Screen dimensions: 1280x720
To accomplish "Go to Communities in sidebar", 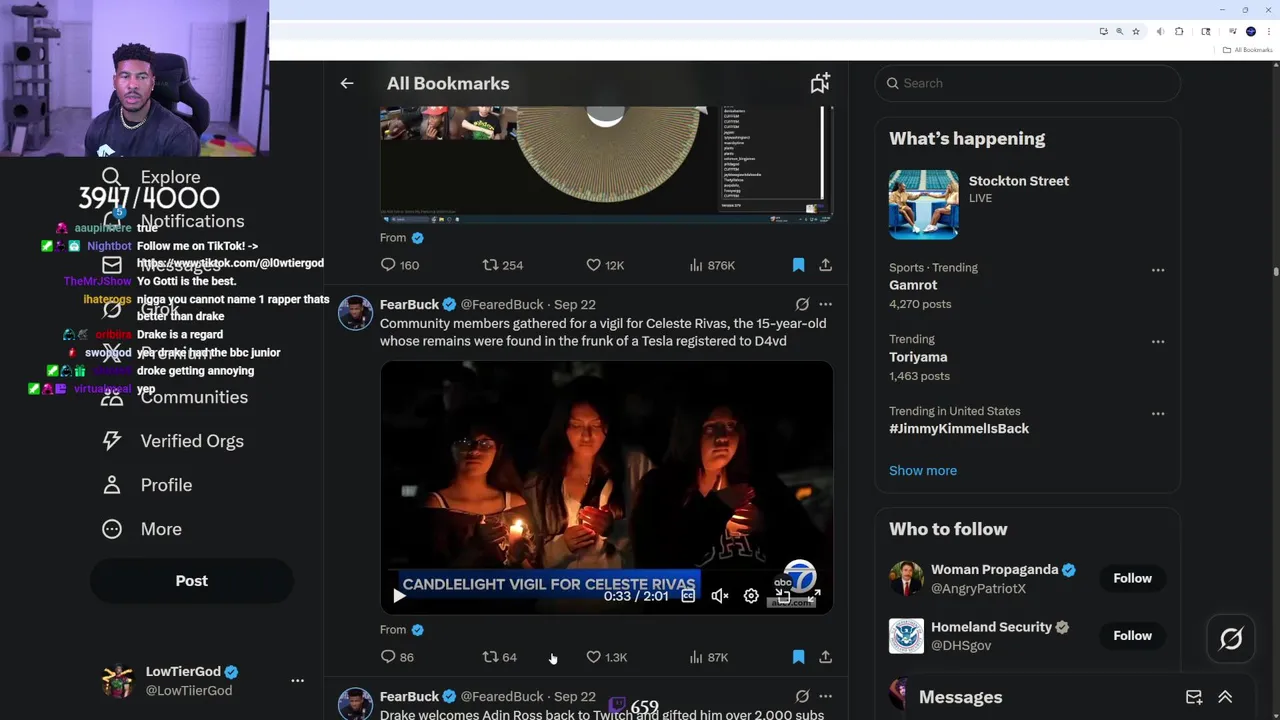I will click(x=175, y=397).
